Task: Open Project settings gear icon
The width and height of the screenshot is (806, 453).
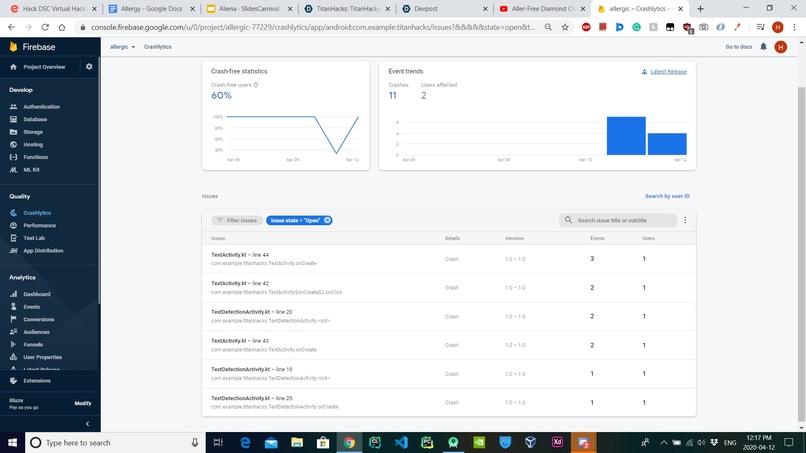Action: (89, 67)
